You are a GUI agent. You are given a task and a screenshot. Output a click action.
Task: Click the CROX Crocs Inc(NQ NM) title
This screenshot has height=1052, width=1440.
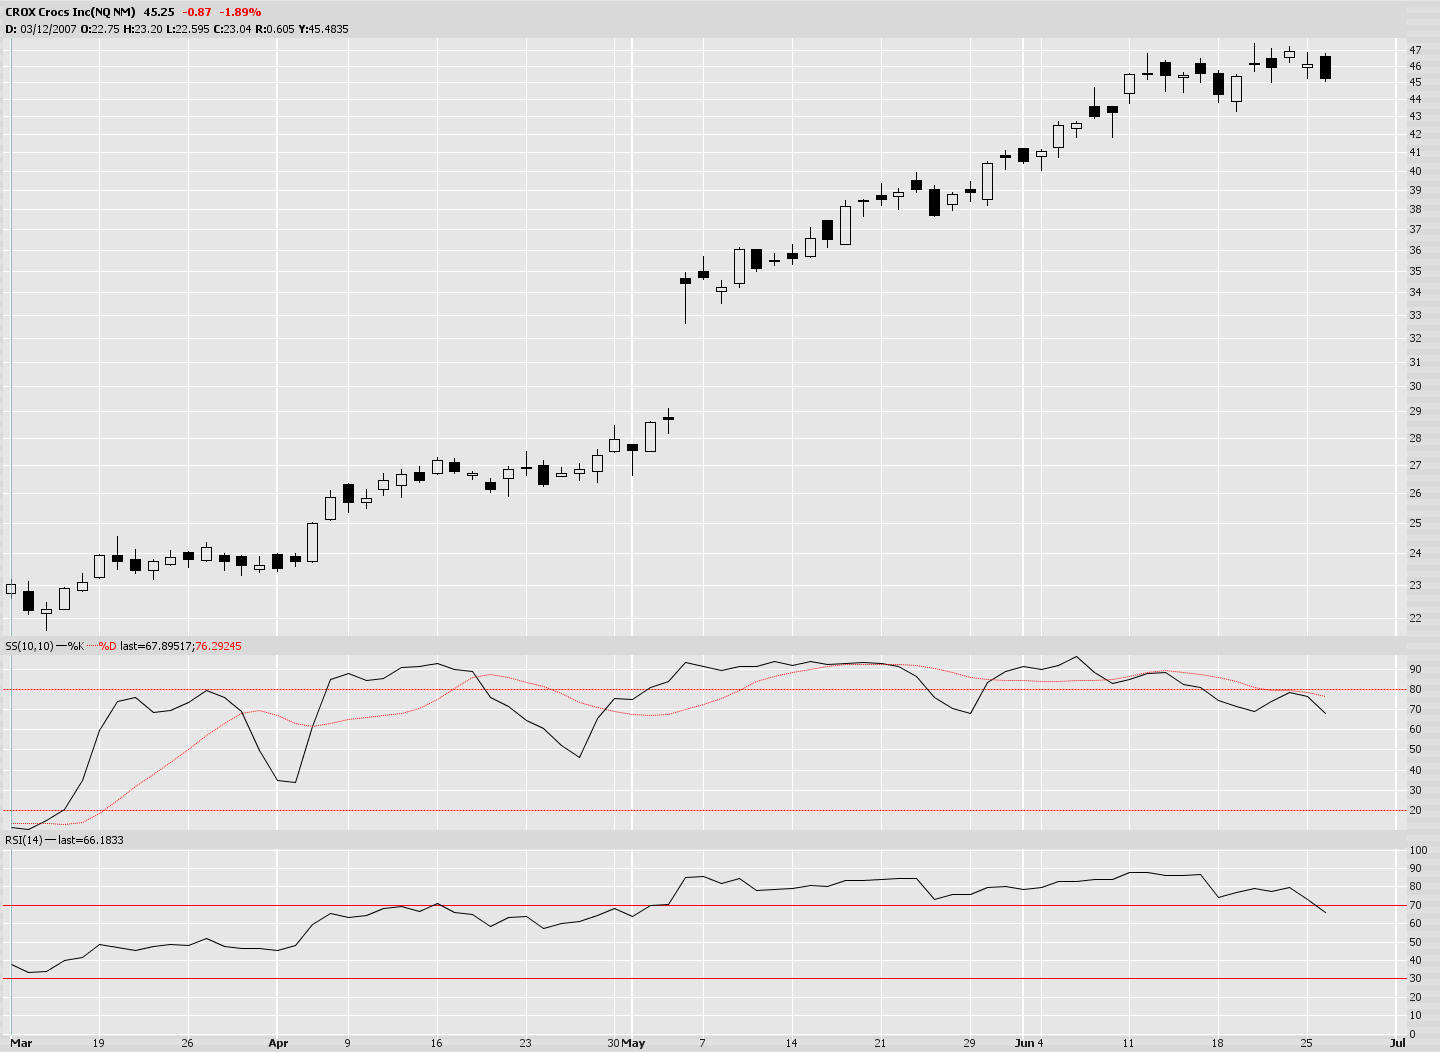coord(70,12)
